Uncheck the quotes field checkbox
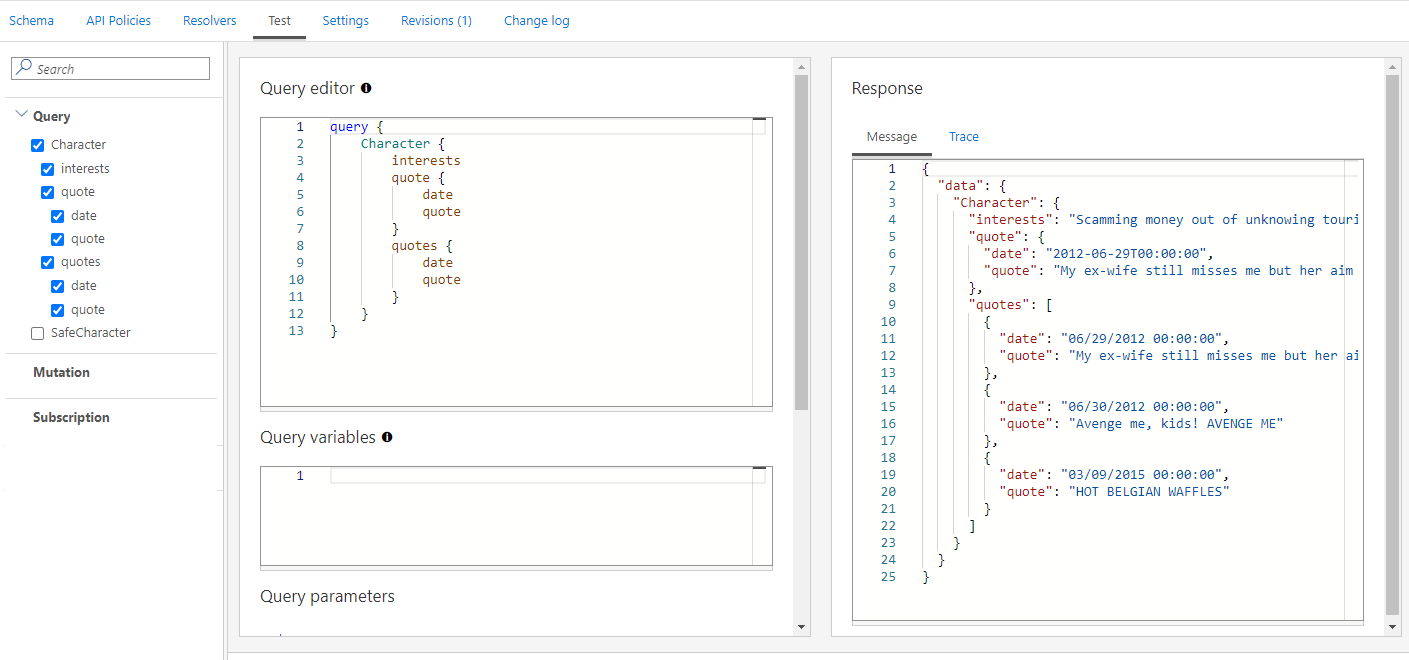This screenshot has width=1409, height=660. point(48,262)
